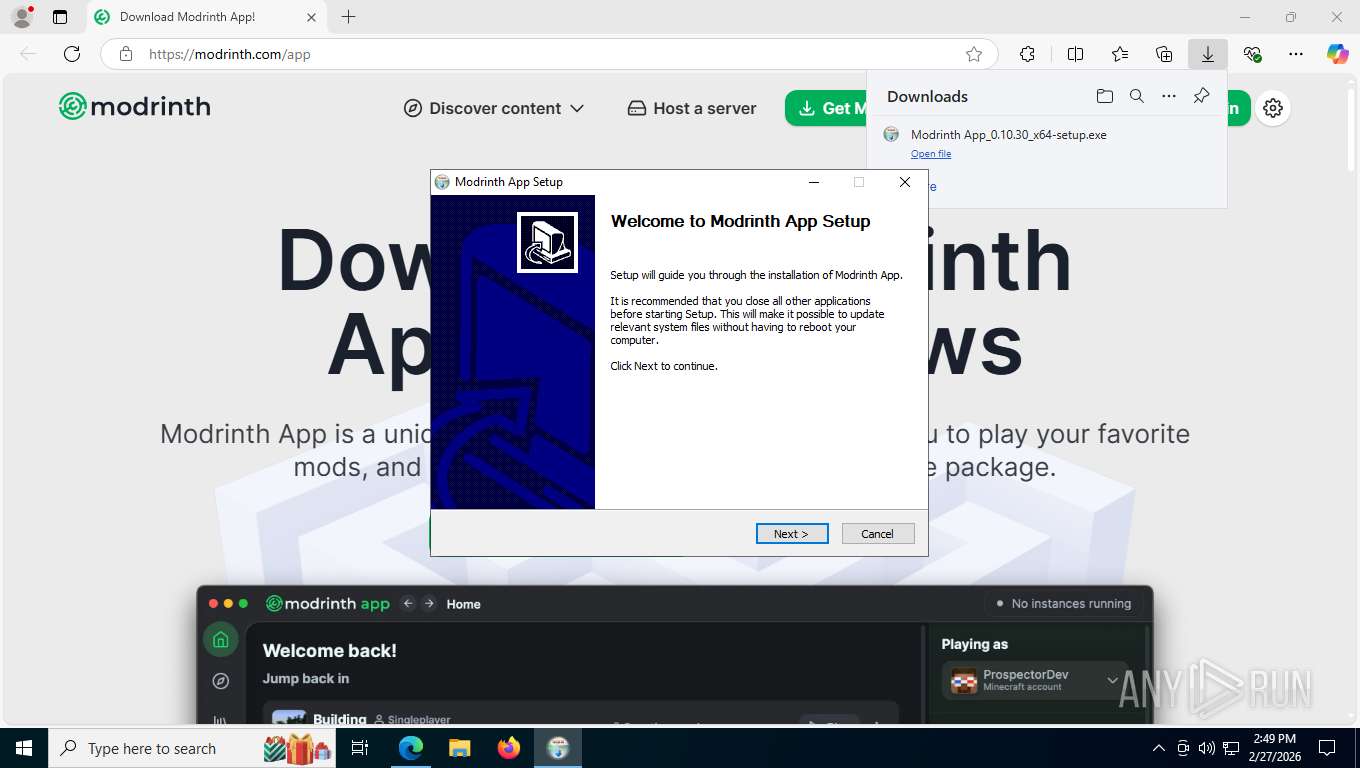Click Next in Modrinth App Setup
The height and width of the screenshot is (768, 1360).
click(x=792, y=534)
